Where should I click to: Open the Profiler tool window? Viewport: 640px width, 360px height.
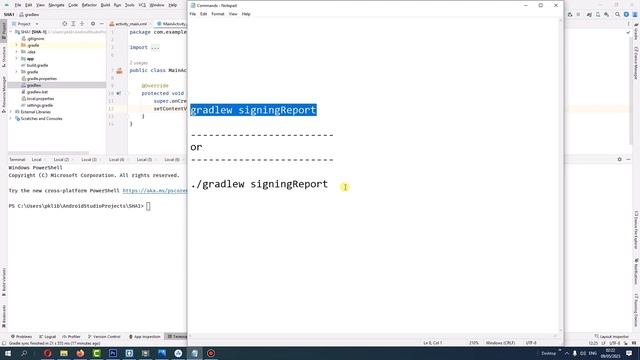tap(71, 336)
